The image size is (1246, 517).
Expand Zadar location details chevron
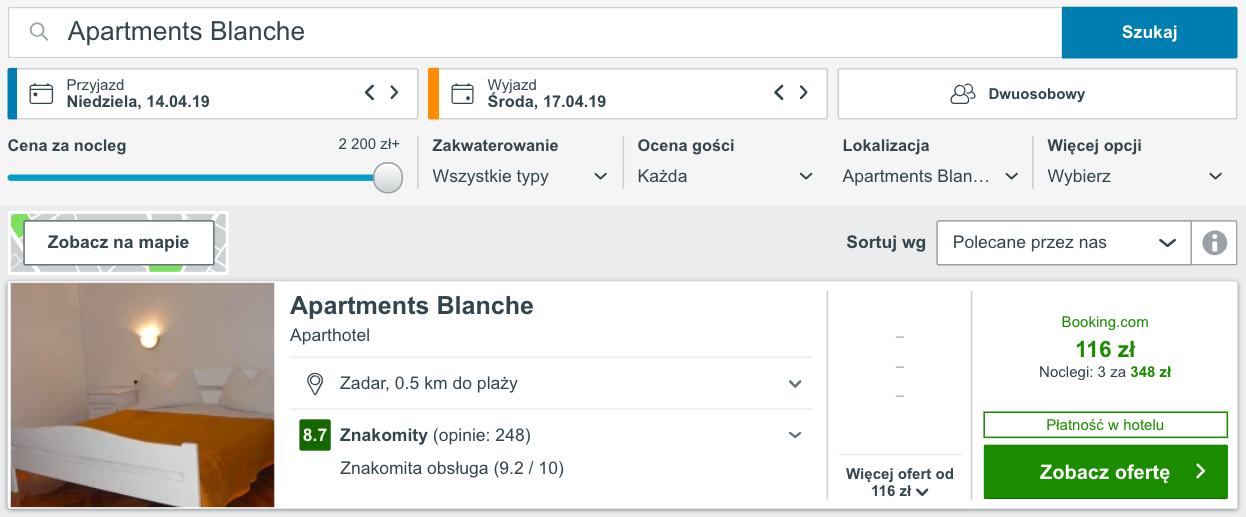(795, 384)
